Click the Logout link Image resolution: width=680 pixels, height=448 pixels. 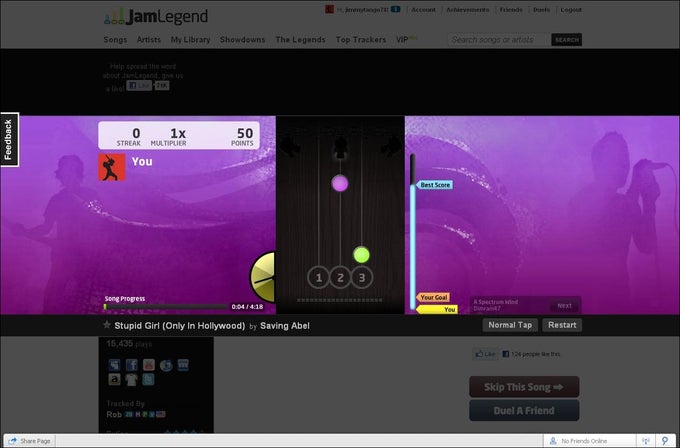571,10
